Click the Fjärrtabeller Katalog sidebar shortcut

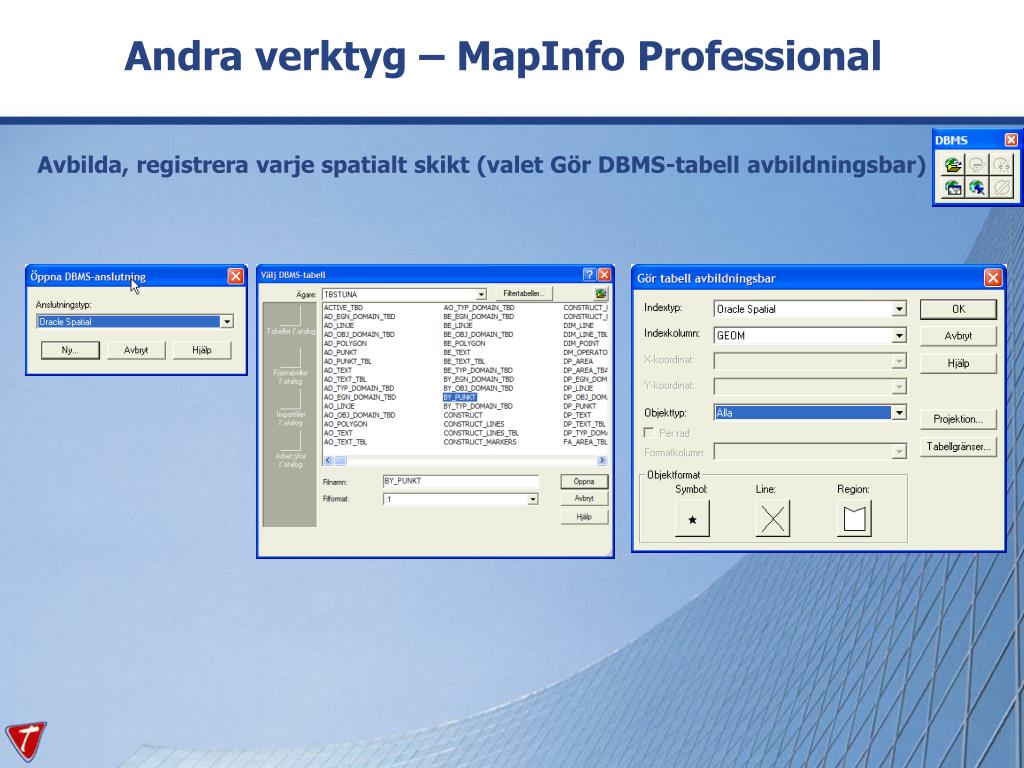(x=291, y=368)
